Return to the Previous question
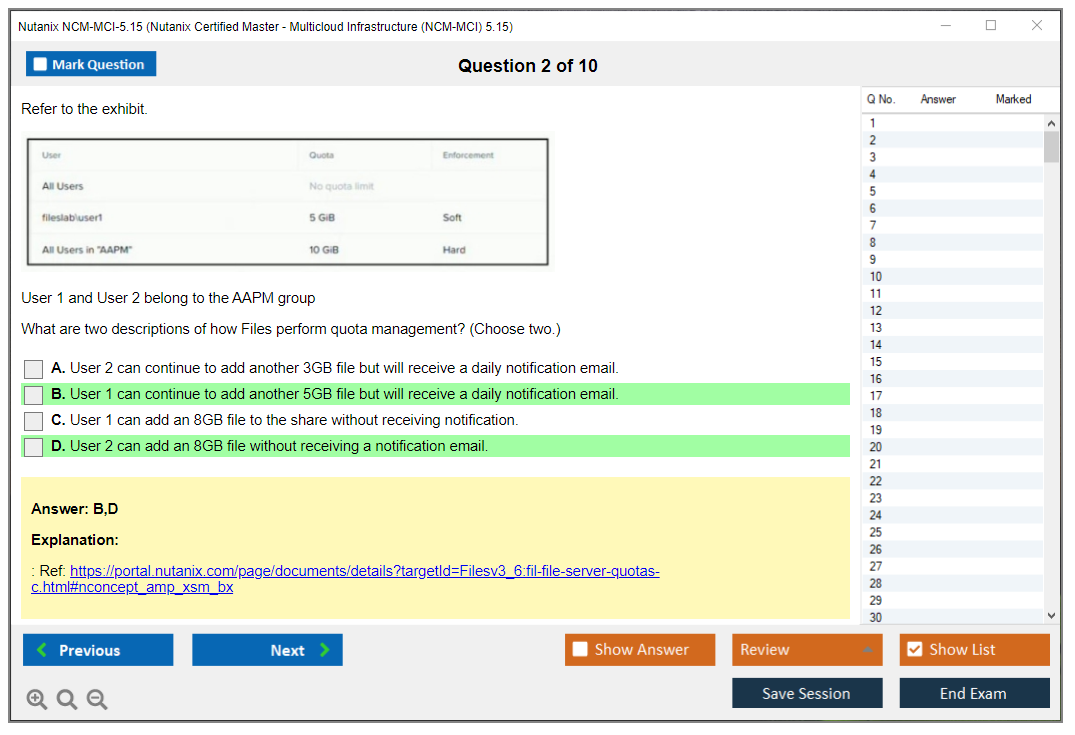 tap(98, 650)
